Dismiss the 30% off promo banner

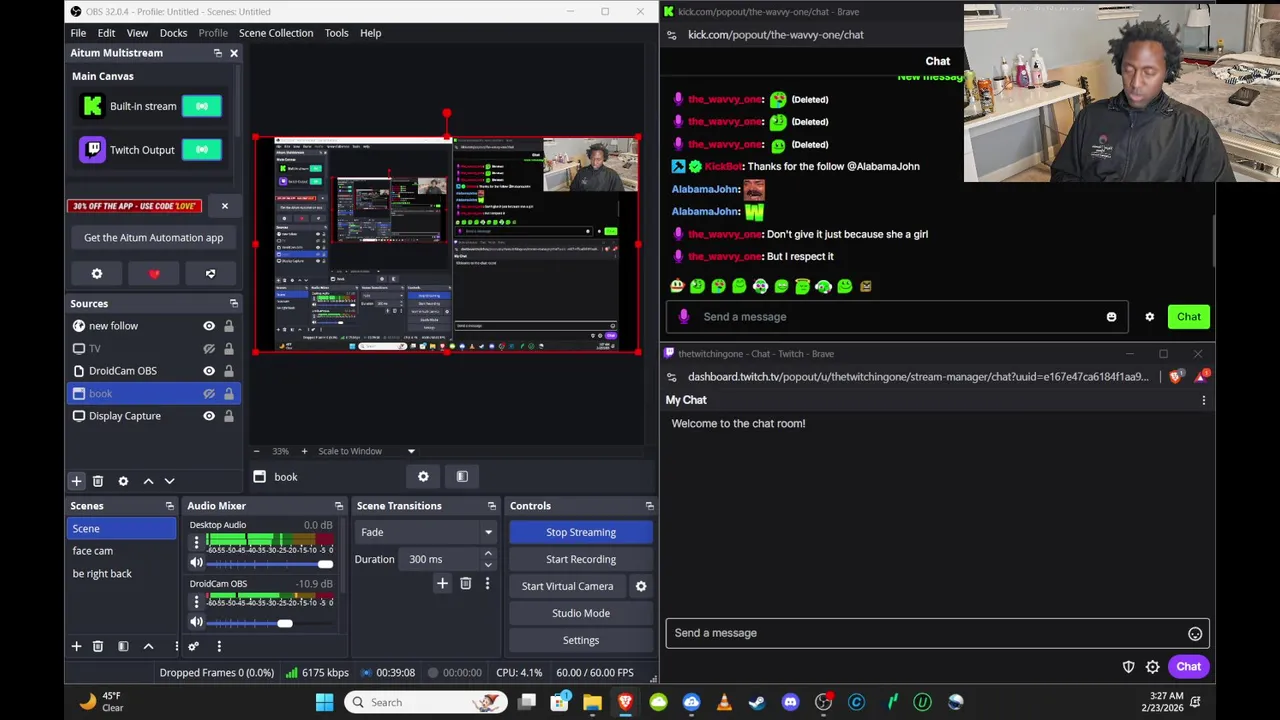click(x=224, y=206)
